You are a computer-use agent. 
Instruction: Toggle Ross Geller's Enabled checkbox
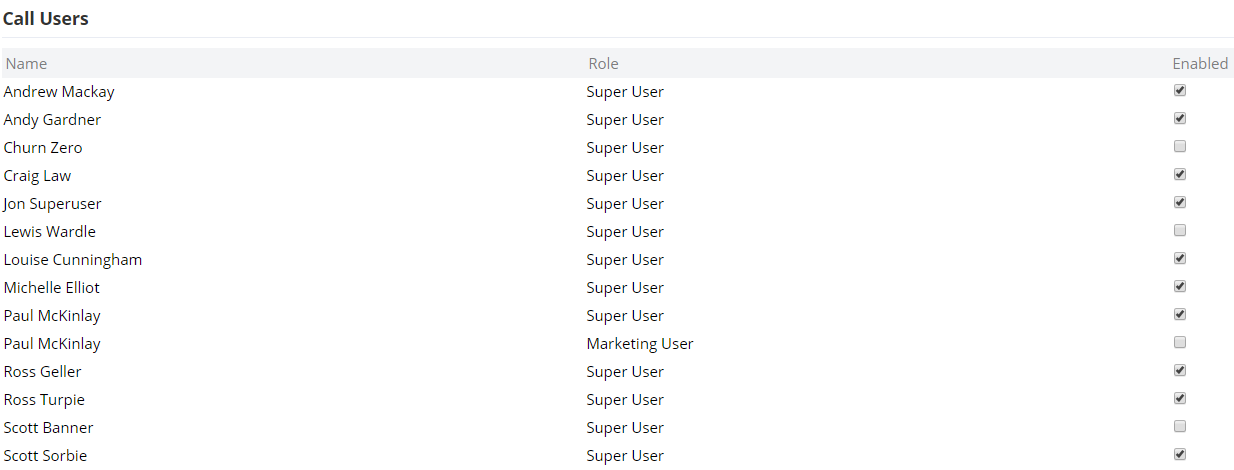point(1180,370)
